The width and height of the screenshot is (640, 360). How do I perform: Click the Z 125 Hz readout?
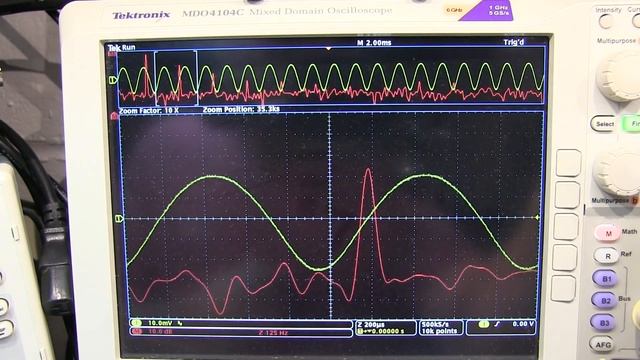point(273,332)
